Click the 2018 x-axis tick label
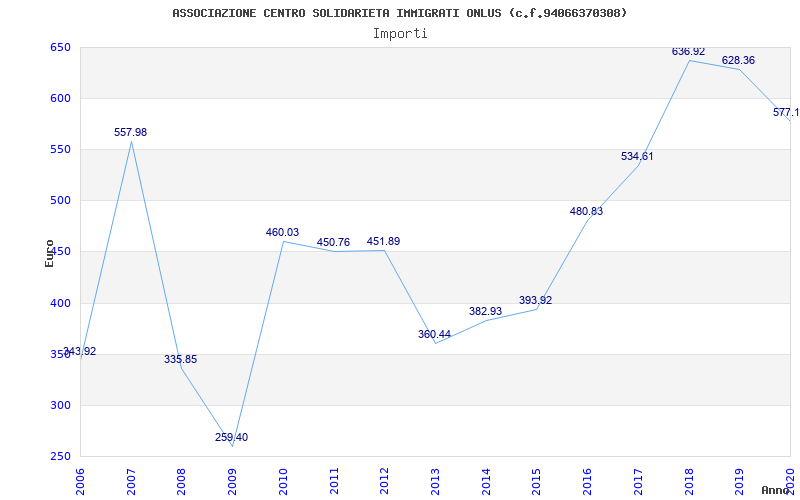This screenshot has width=800, height=500. coord(689,481)
